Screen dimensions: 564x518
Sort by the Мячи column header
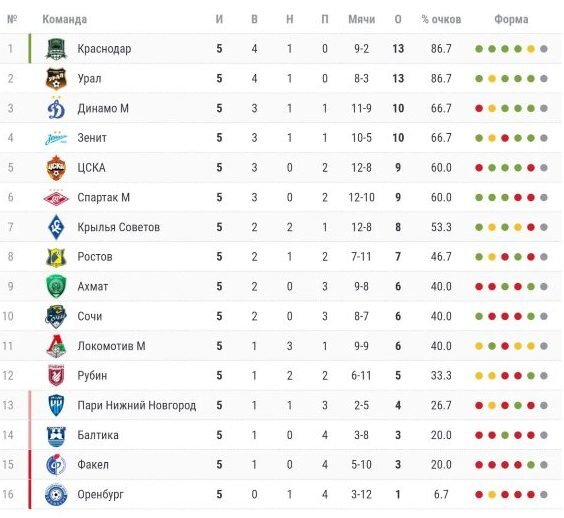point(361,19)
